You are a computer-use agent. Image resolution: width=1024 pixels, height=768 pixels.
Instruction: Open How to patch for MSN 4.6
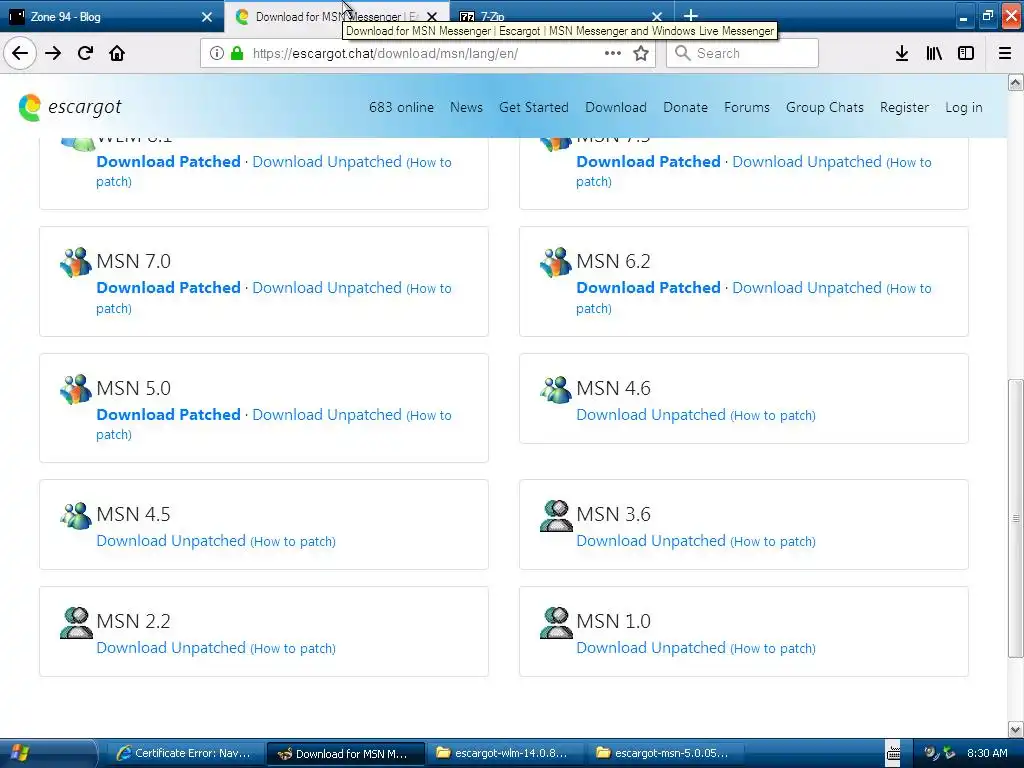(x=773, y=415)
